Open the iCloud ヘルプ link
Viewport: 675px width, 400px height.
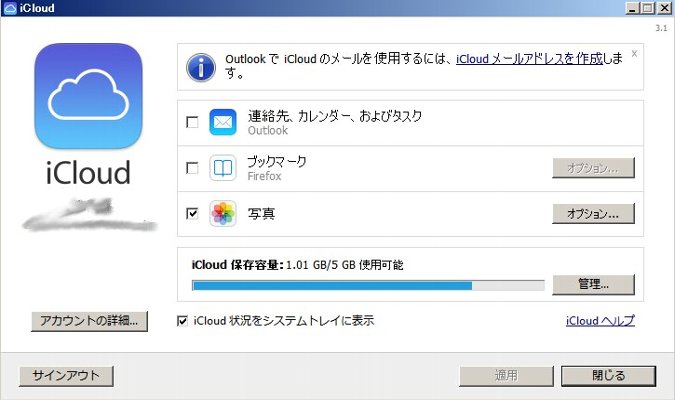coord(600,321)
